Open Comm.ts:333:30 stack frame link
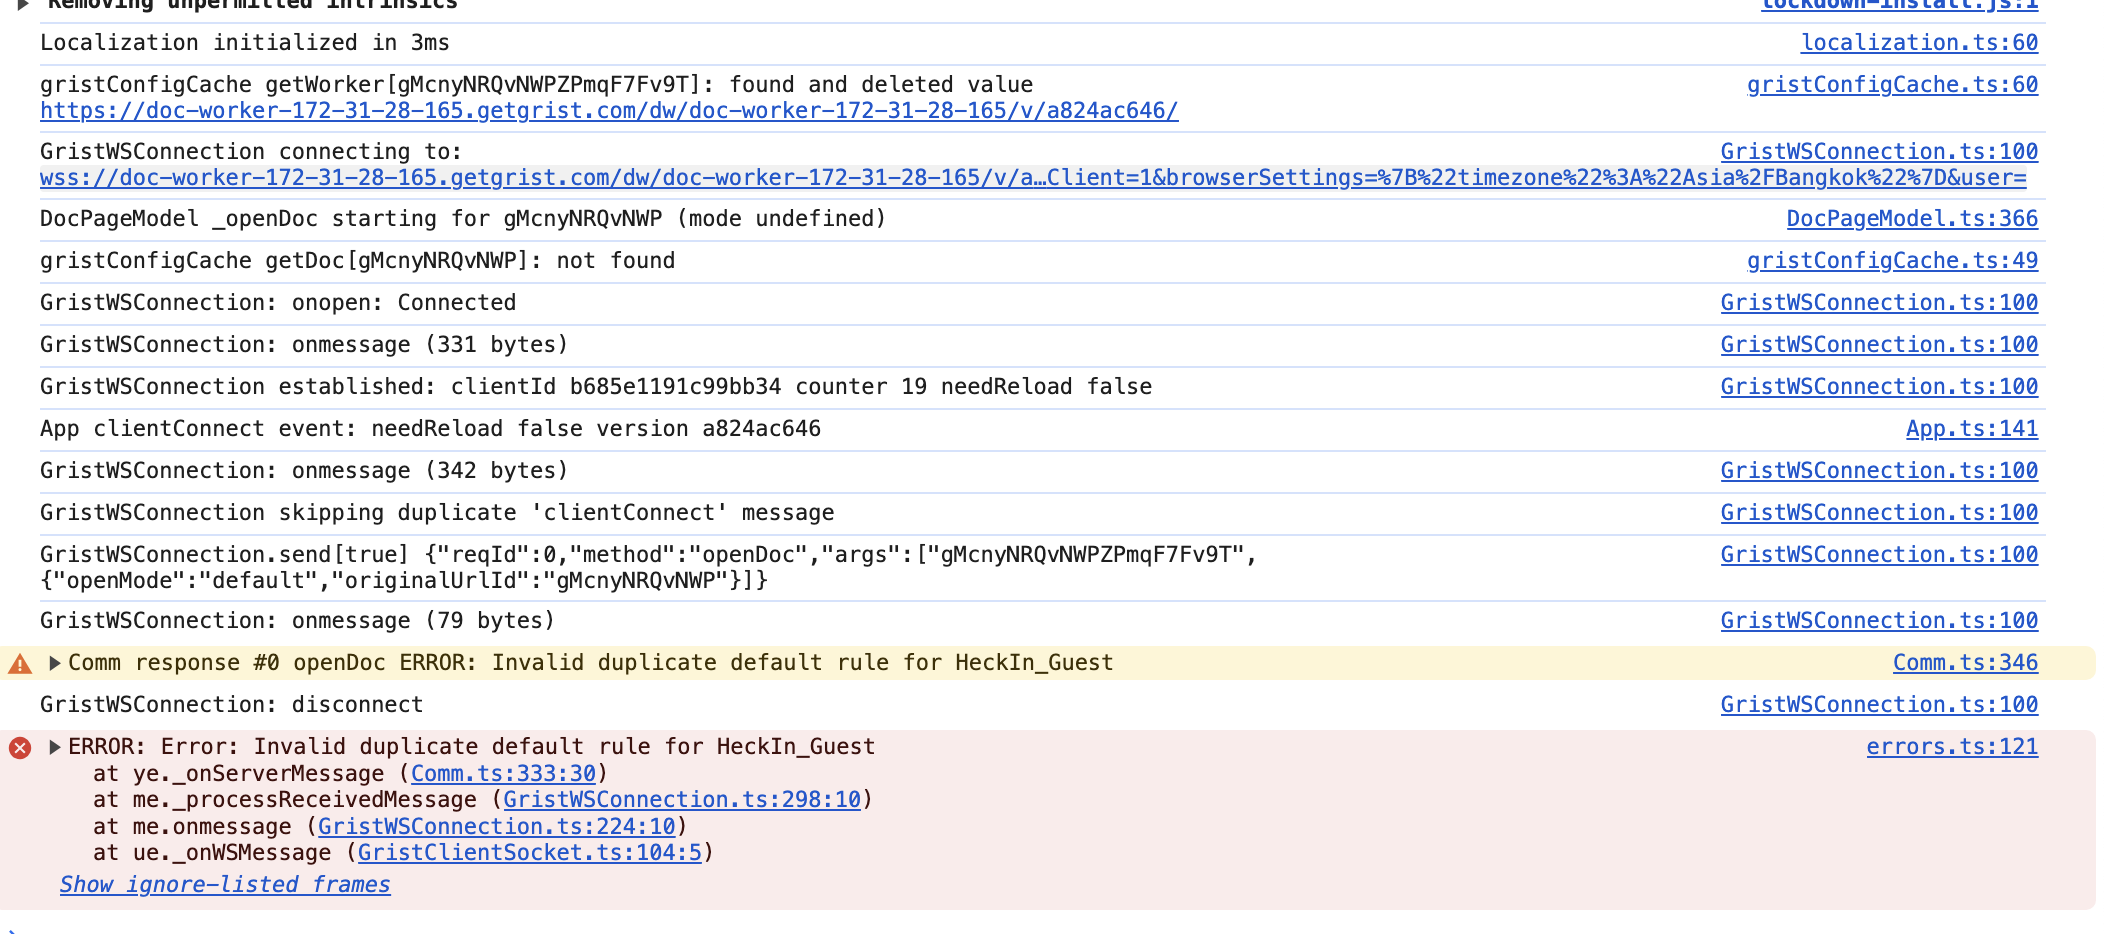This screenshot has width=2104, height=934. (503, 774)
